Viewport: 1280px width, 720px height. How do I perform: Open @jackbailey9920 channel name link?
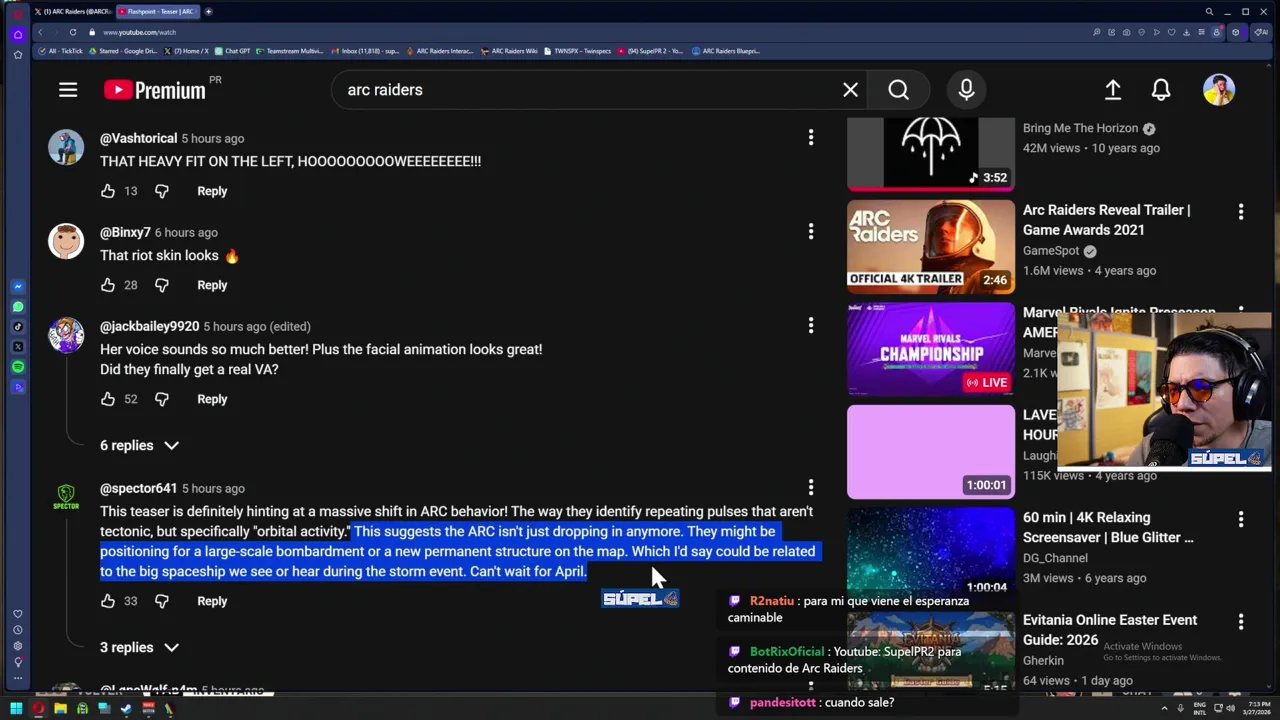[149, 326]
